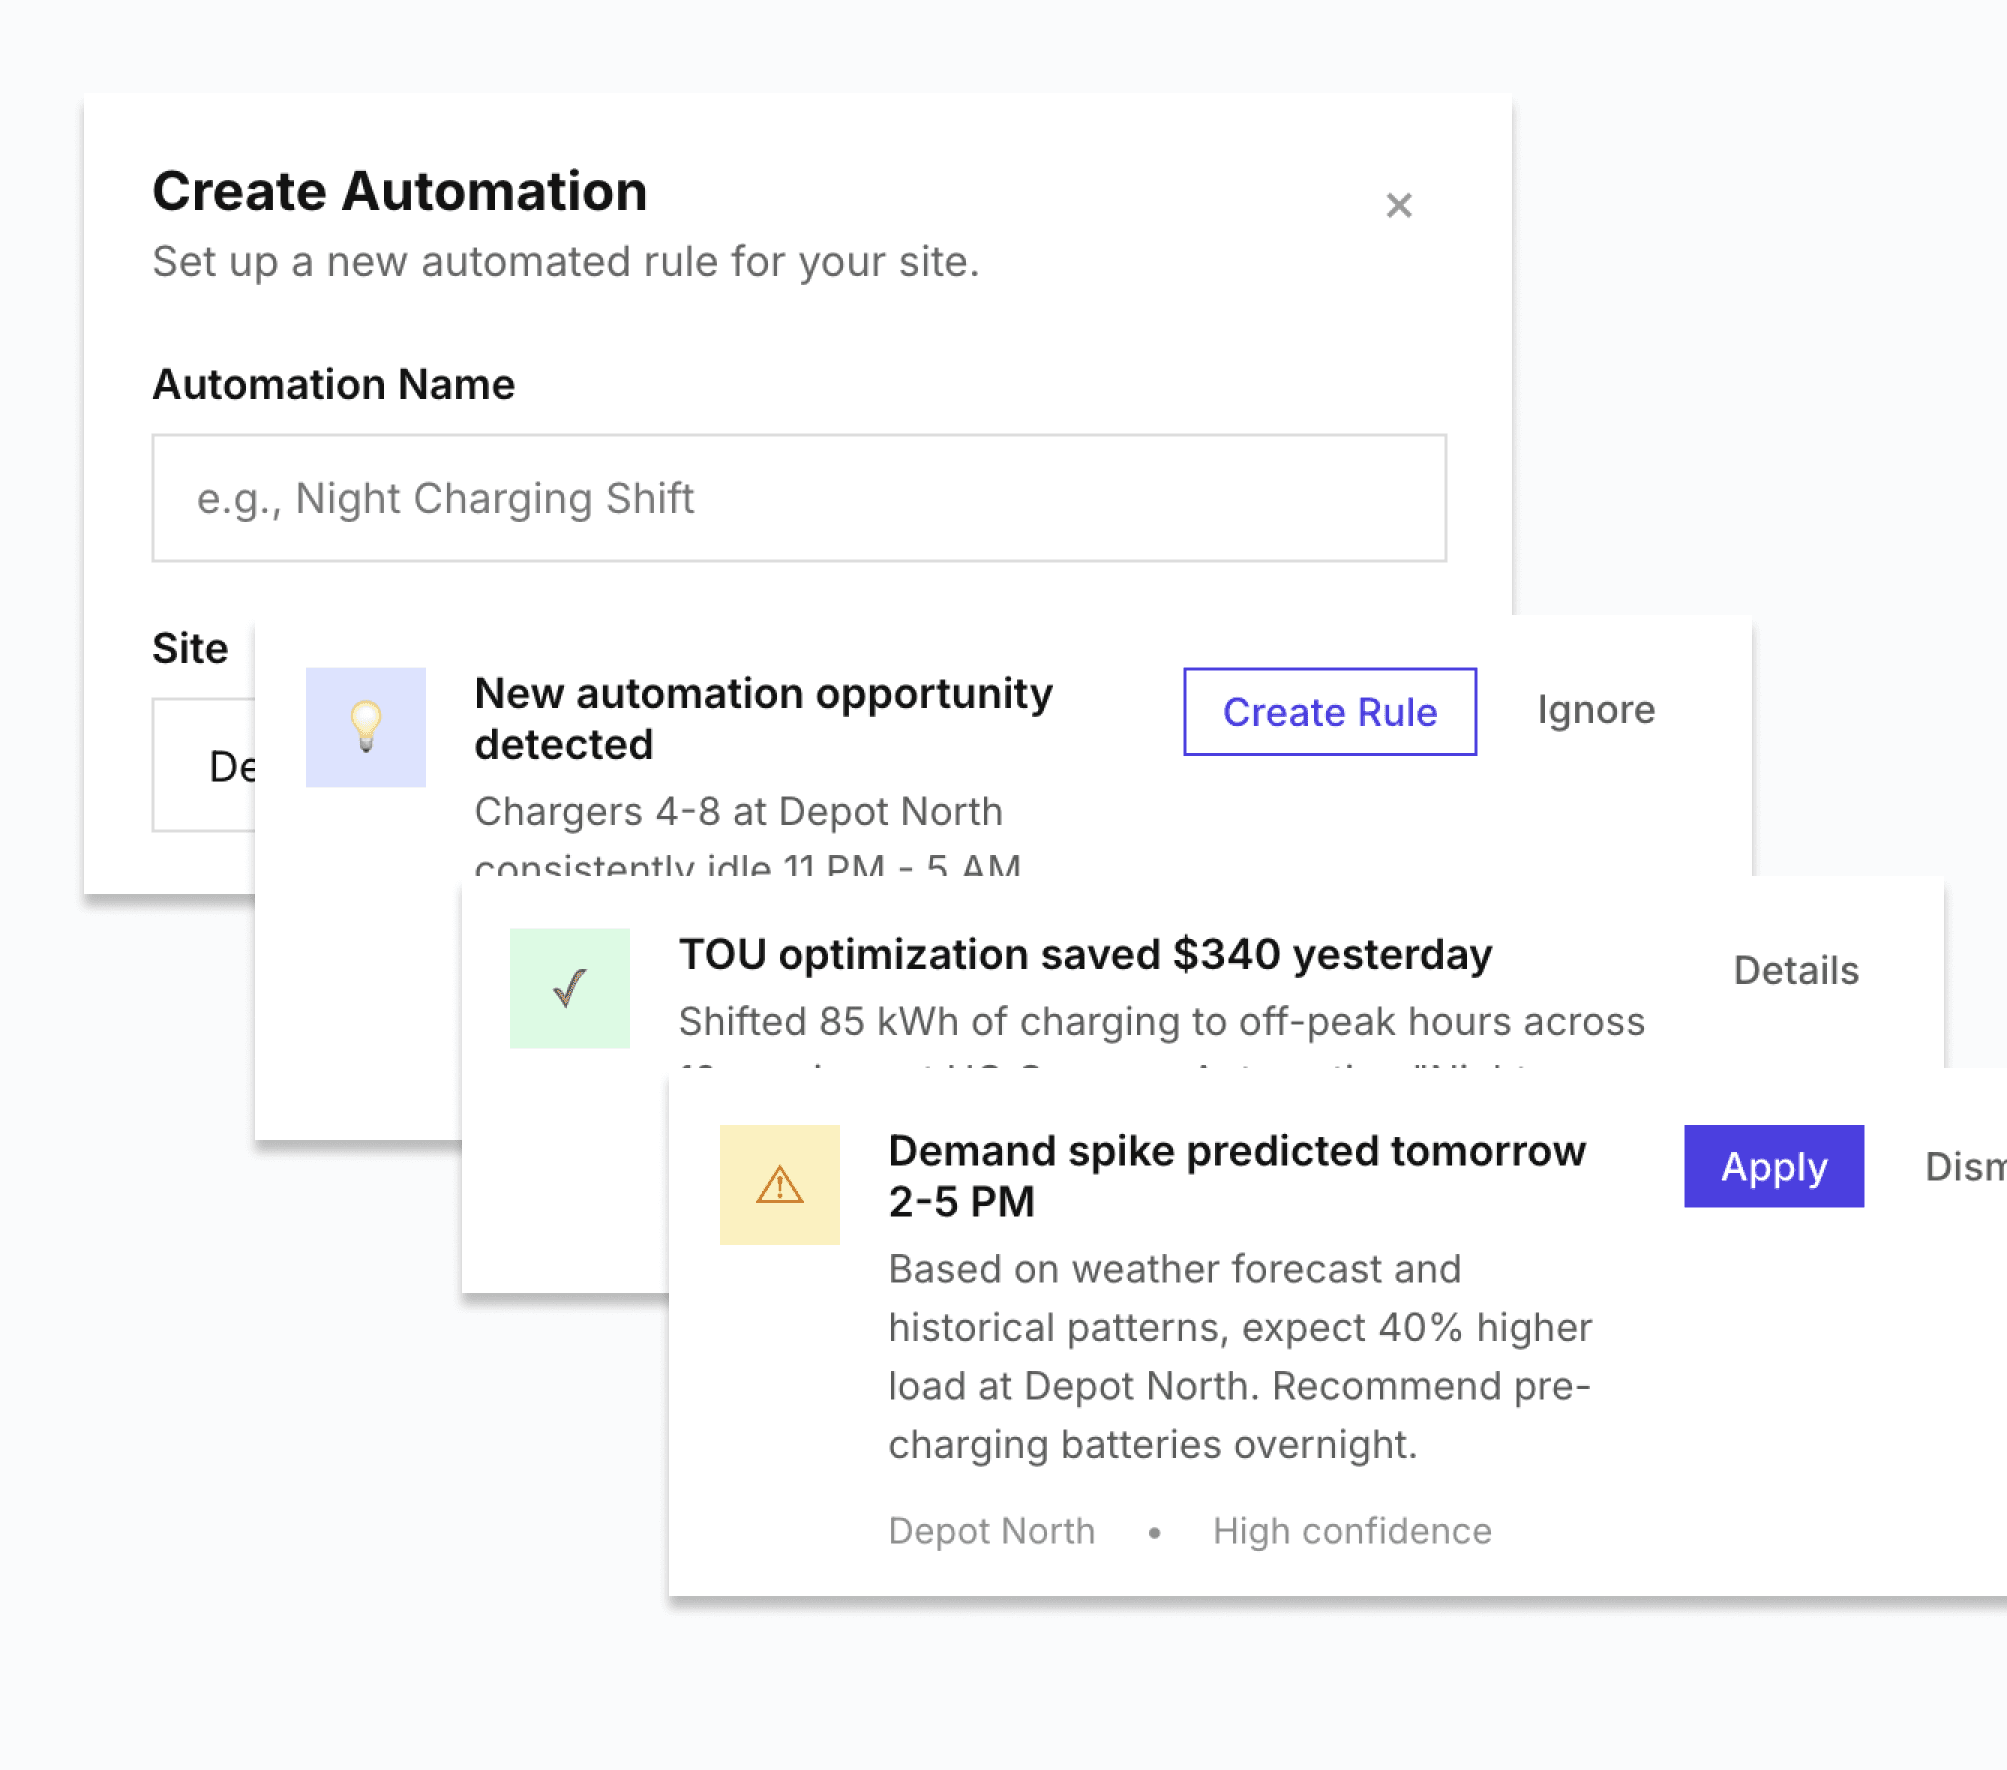This screenshot has width=2007, height=1770.
Task: Click the High confidence label
Action: pyautogui.click(x=1351, y=1531)
